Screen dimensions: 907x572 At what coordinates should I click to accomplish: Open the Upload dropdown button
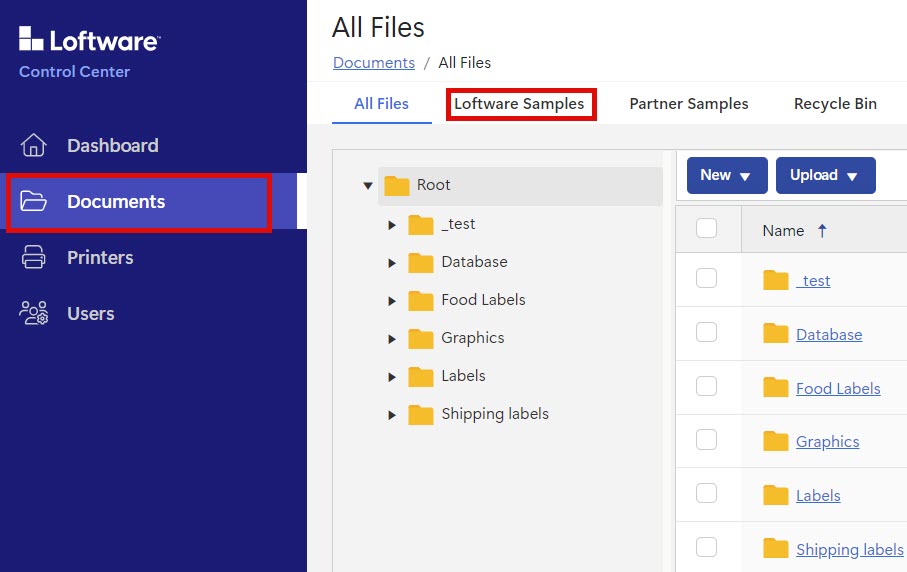(x=824, y=175)
